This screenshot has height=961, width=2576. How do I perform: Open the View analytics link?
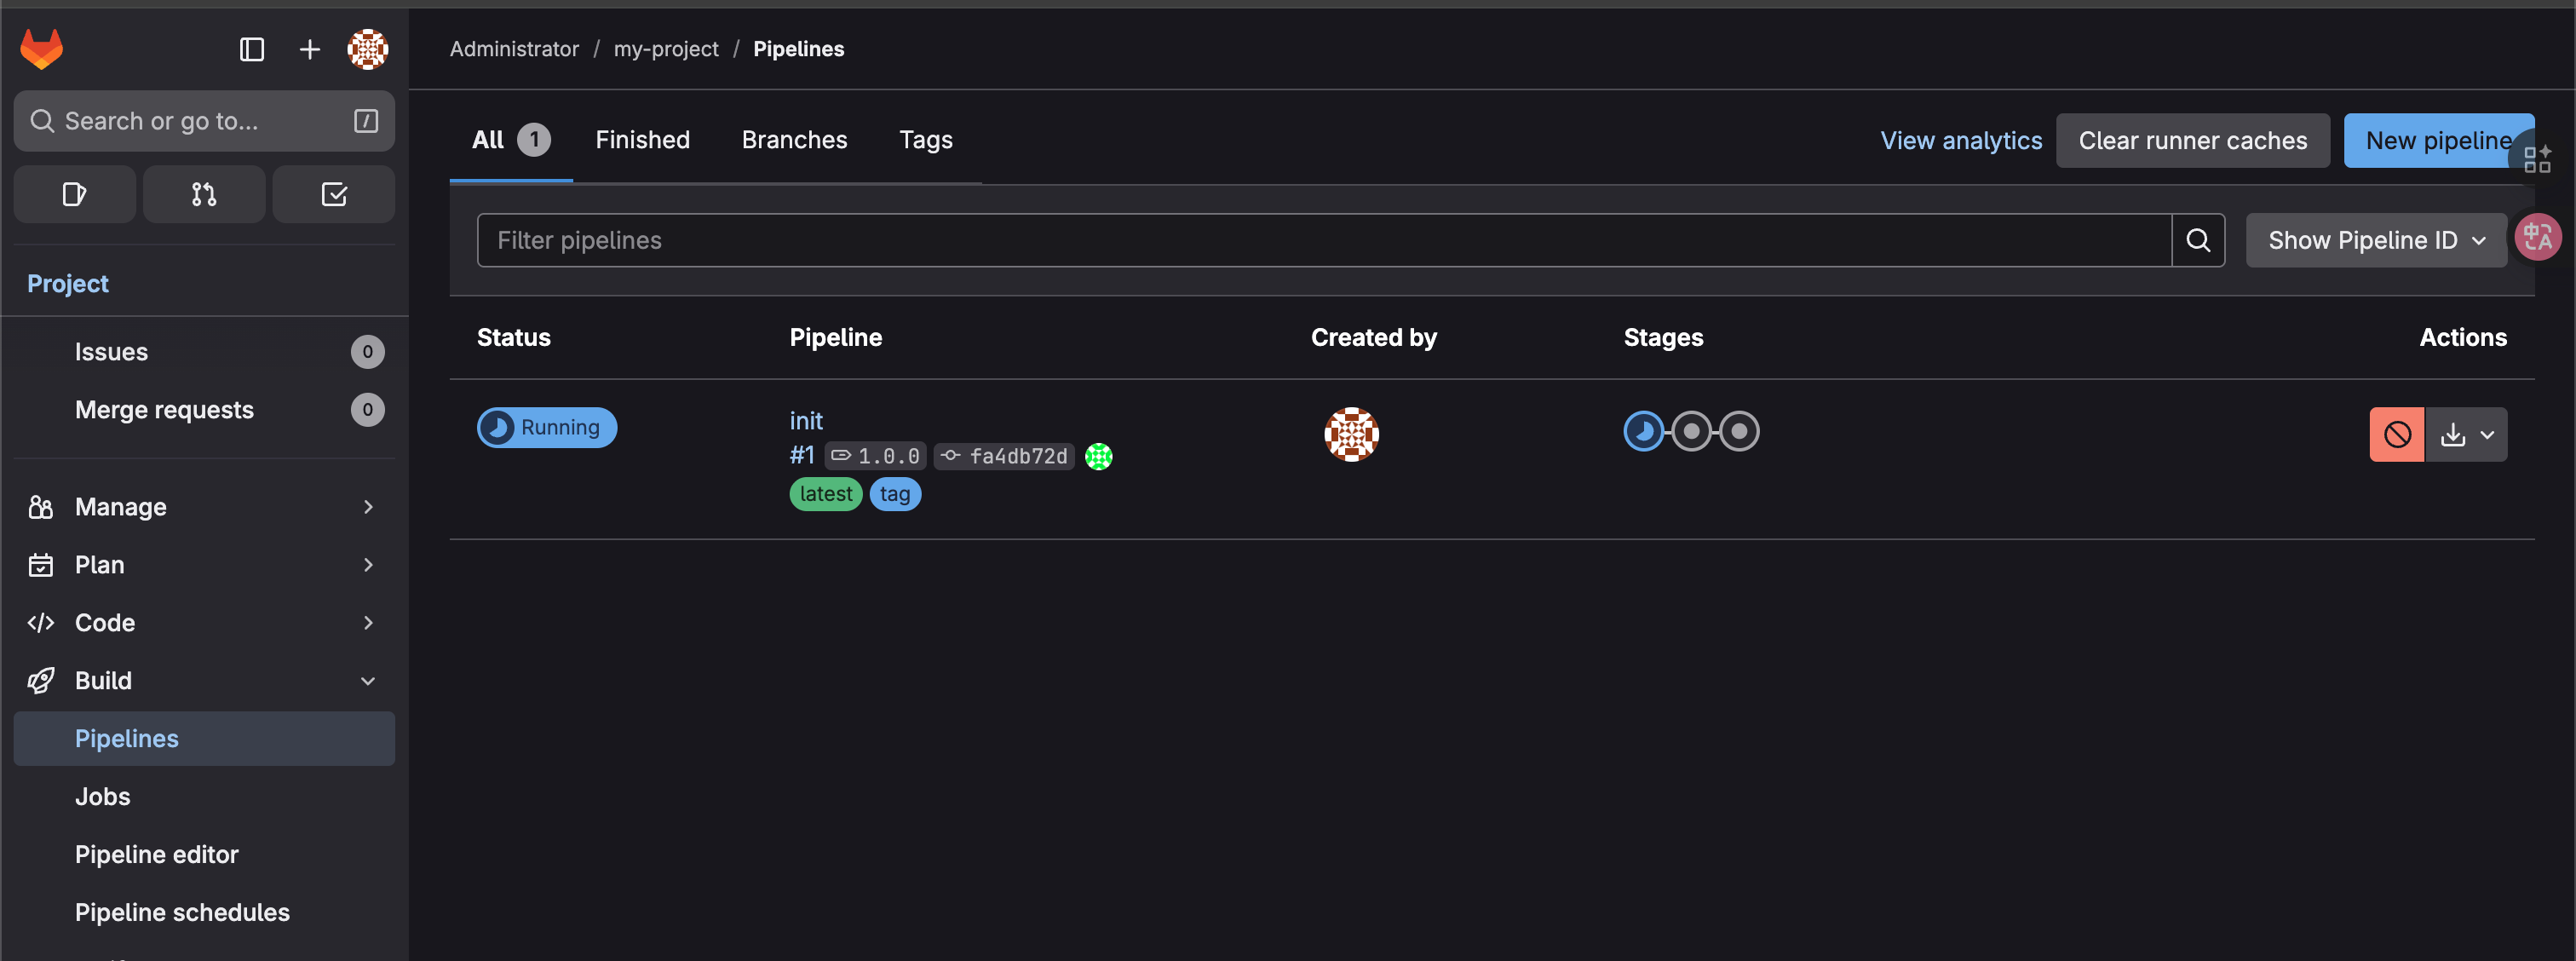tap(1960, 140)
